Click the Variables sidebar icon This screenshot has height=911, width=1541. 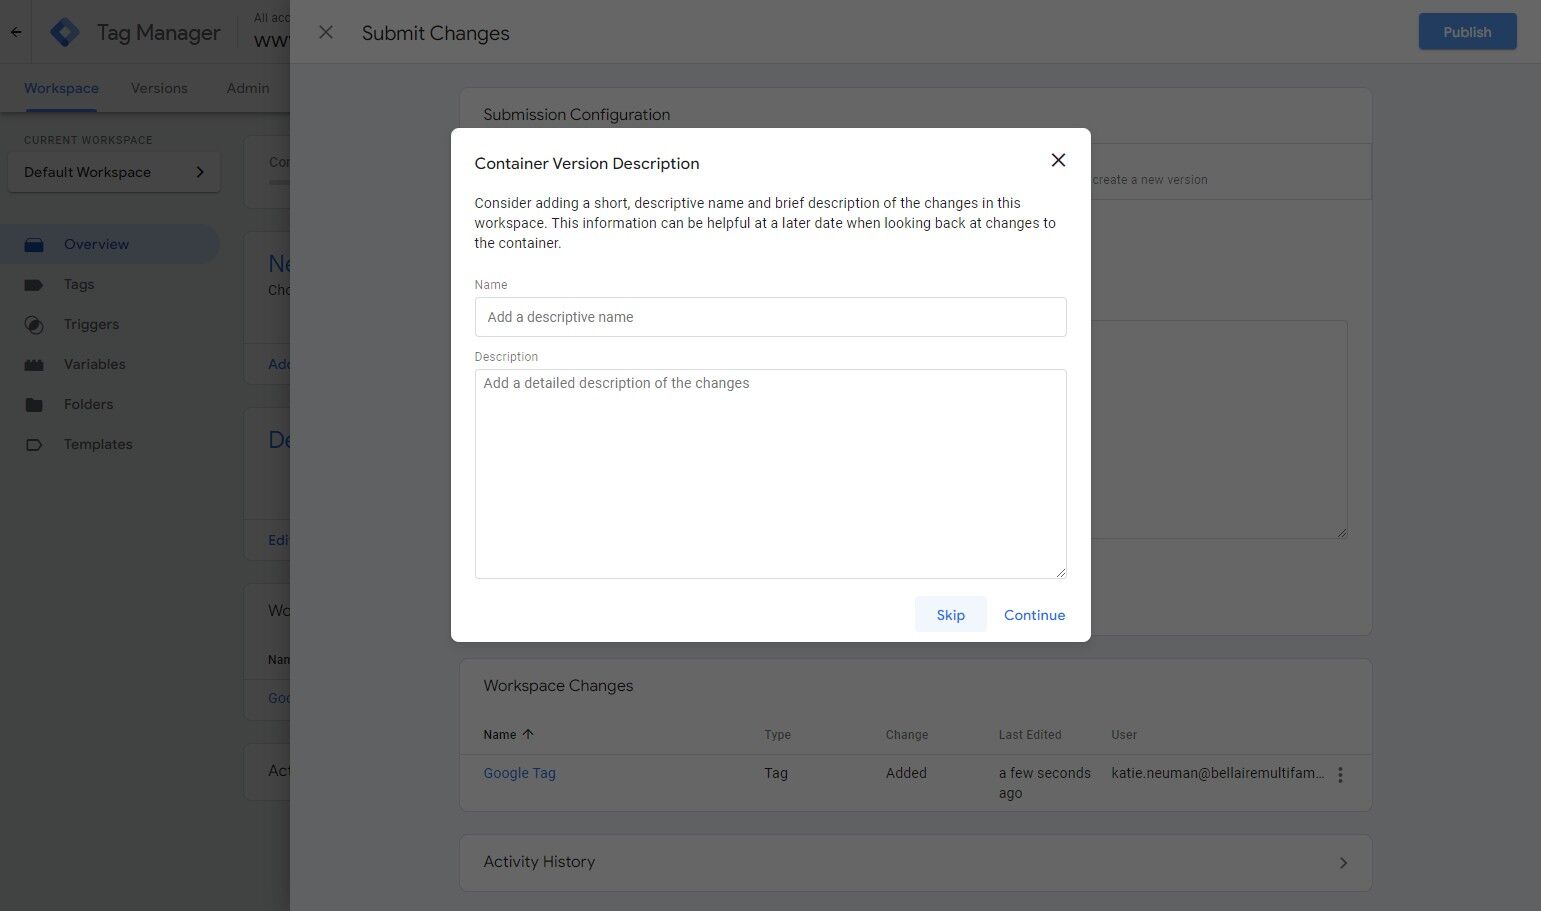[34, 365]
